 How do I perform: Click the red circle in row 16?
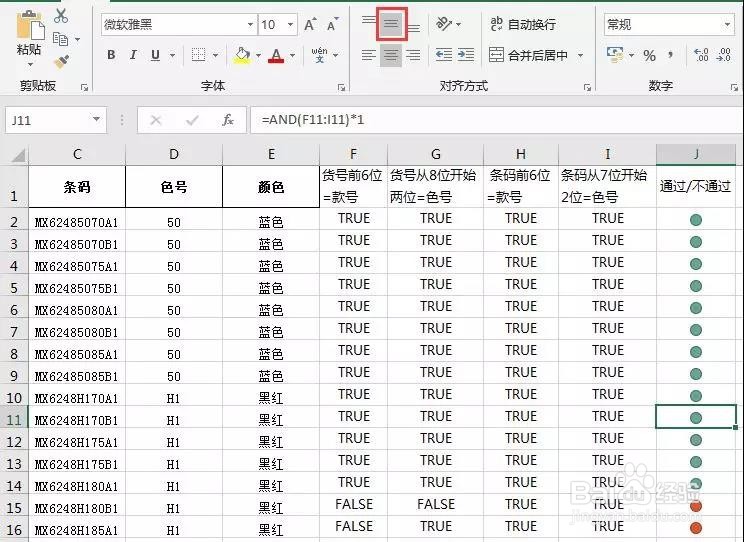696,527
